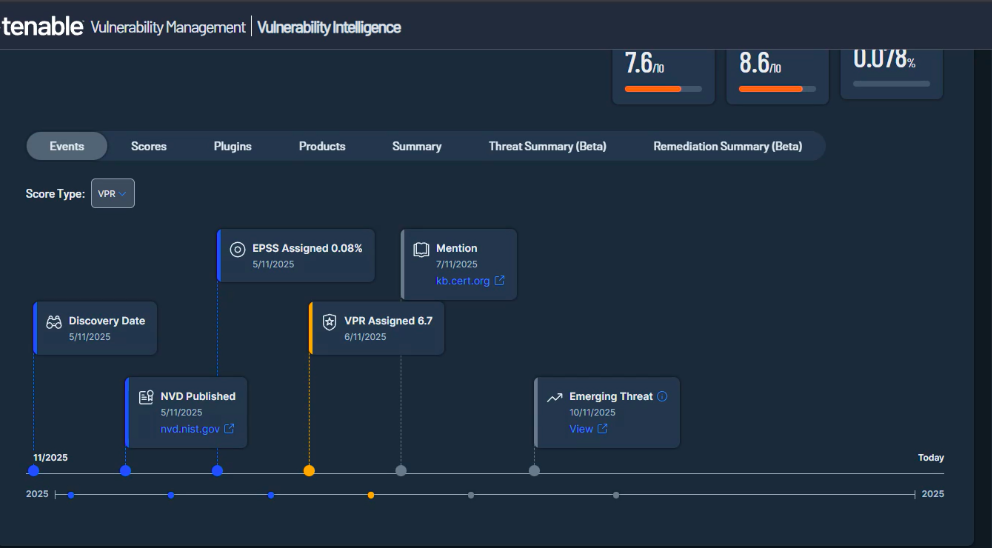Open the nvd.nist.gov link
The height and width of the screenshot is (548, 992).
(x=190, y=429)
